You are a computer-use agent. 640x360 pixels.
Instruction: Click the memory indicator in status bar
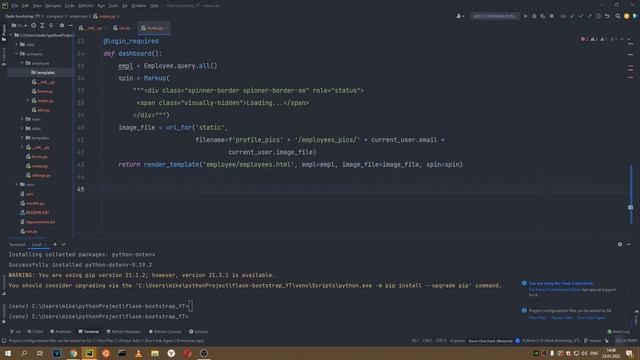(x=626, y=340)
